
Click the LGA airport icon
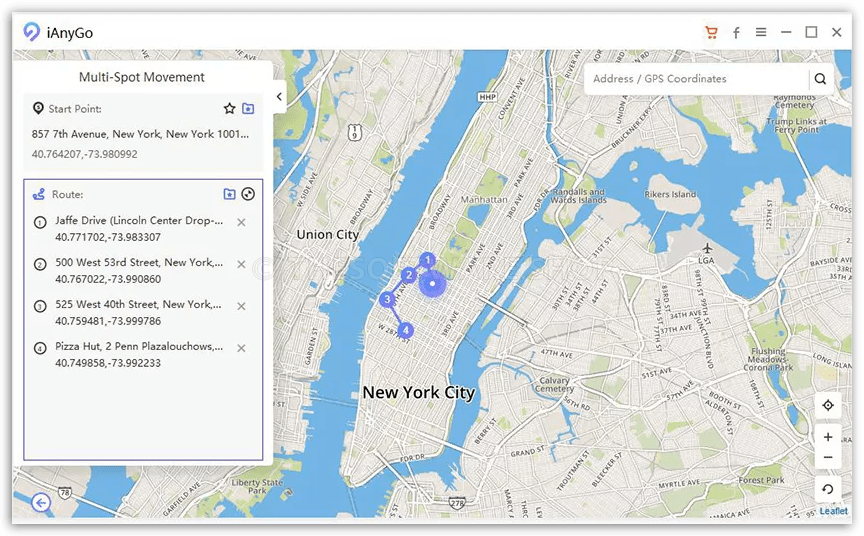707,248
